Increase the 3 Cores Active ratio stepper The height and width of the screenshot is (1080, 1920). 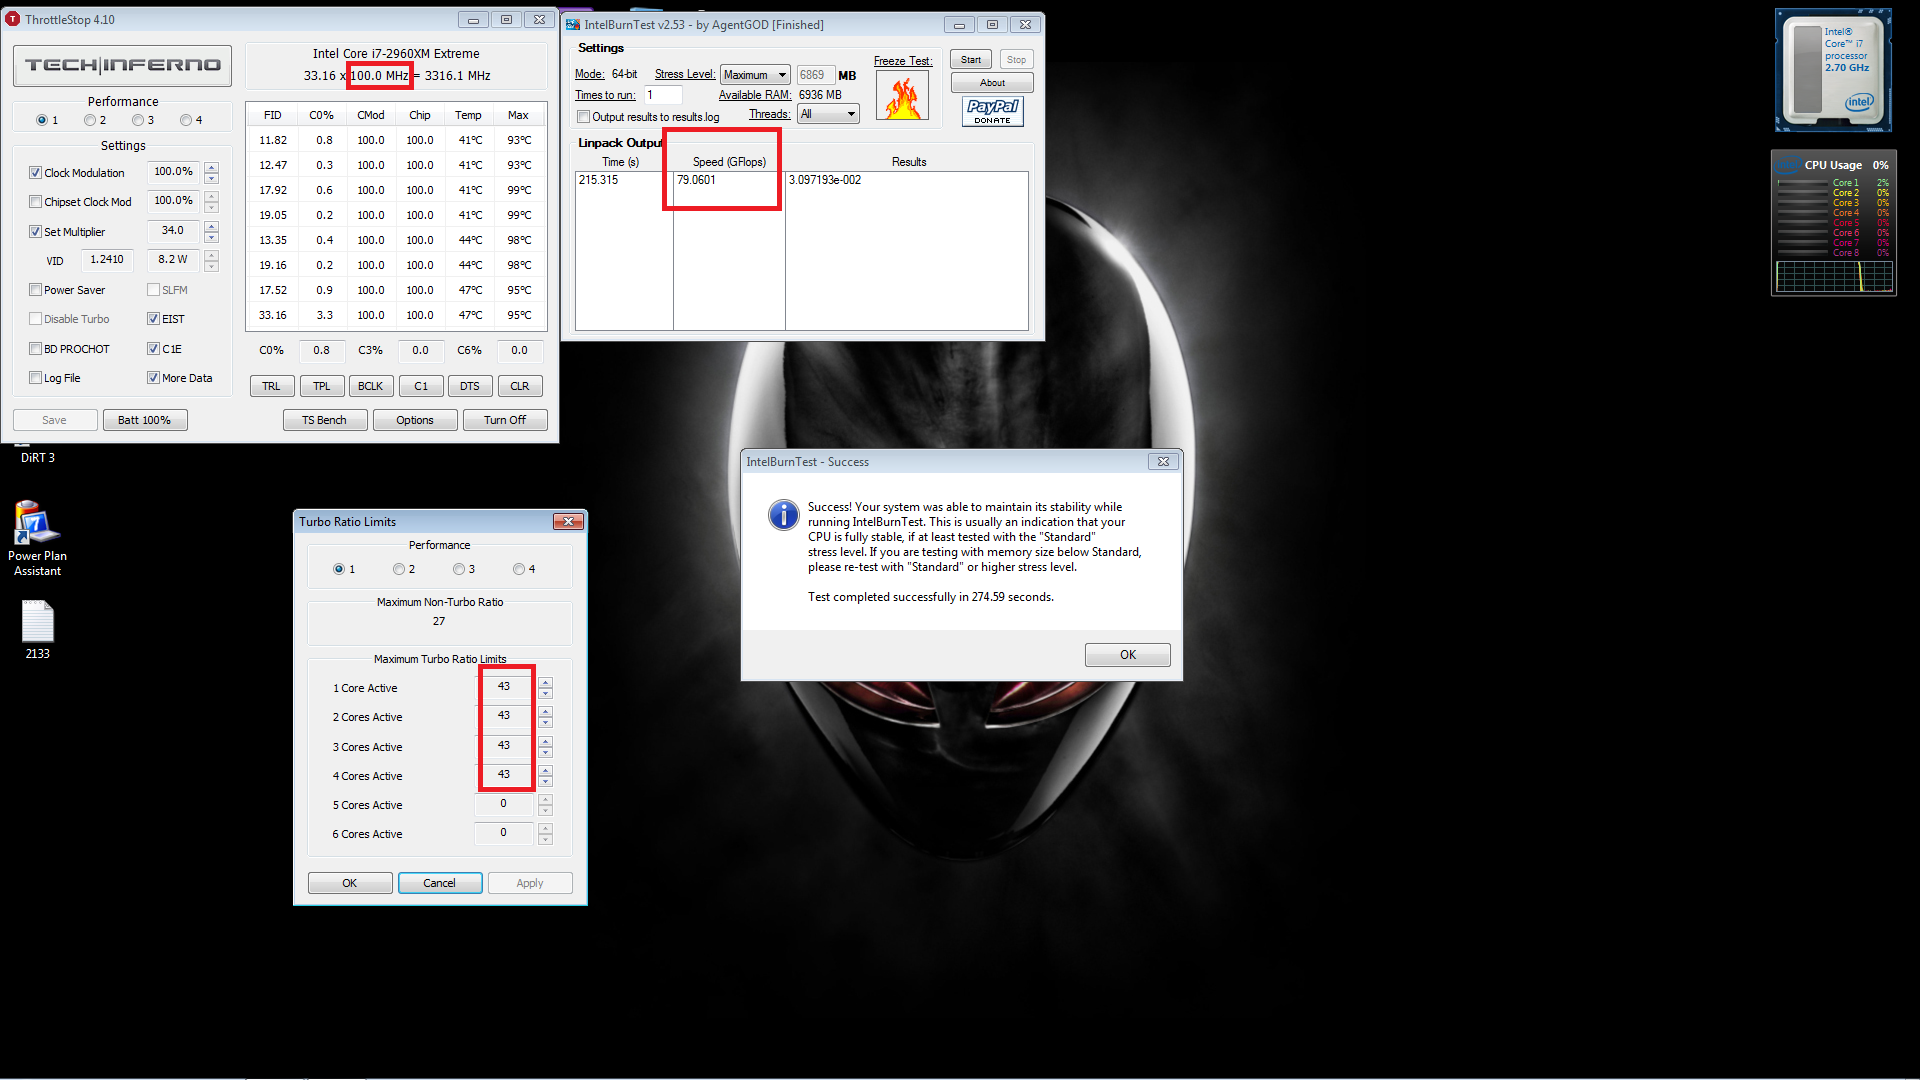pyautogui.click(x=545, y=741)
